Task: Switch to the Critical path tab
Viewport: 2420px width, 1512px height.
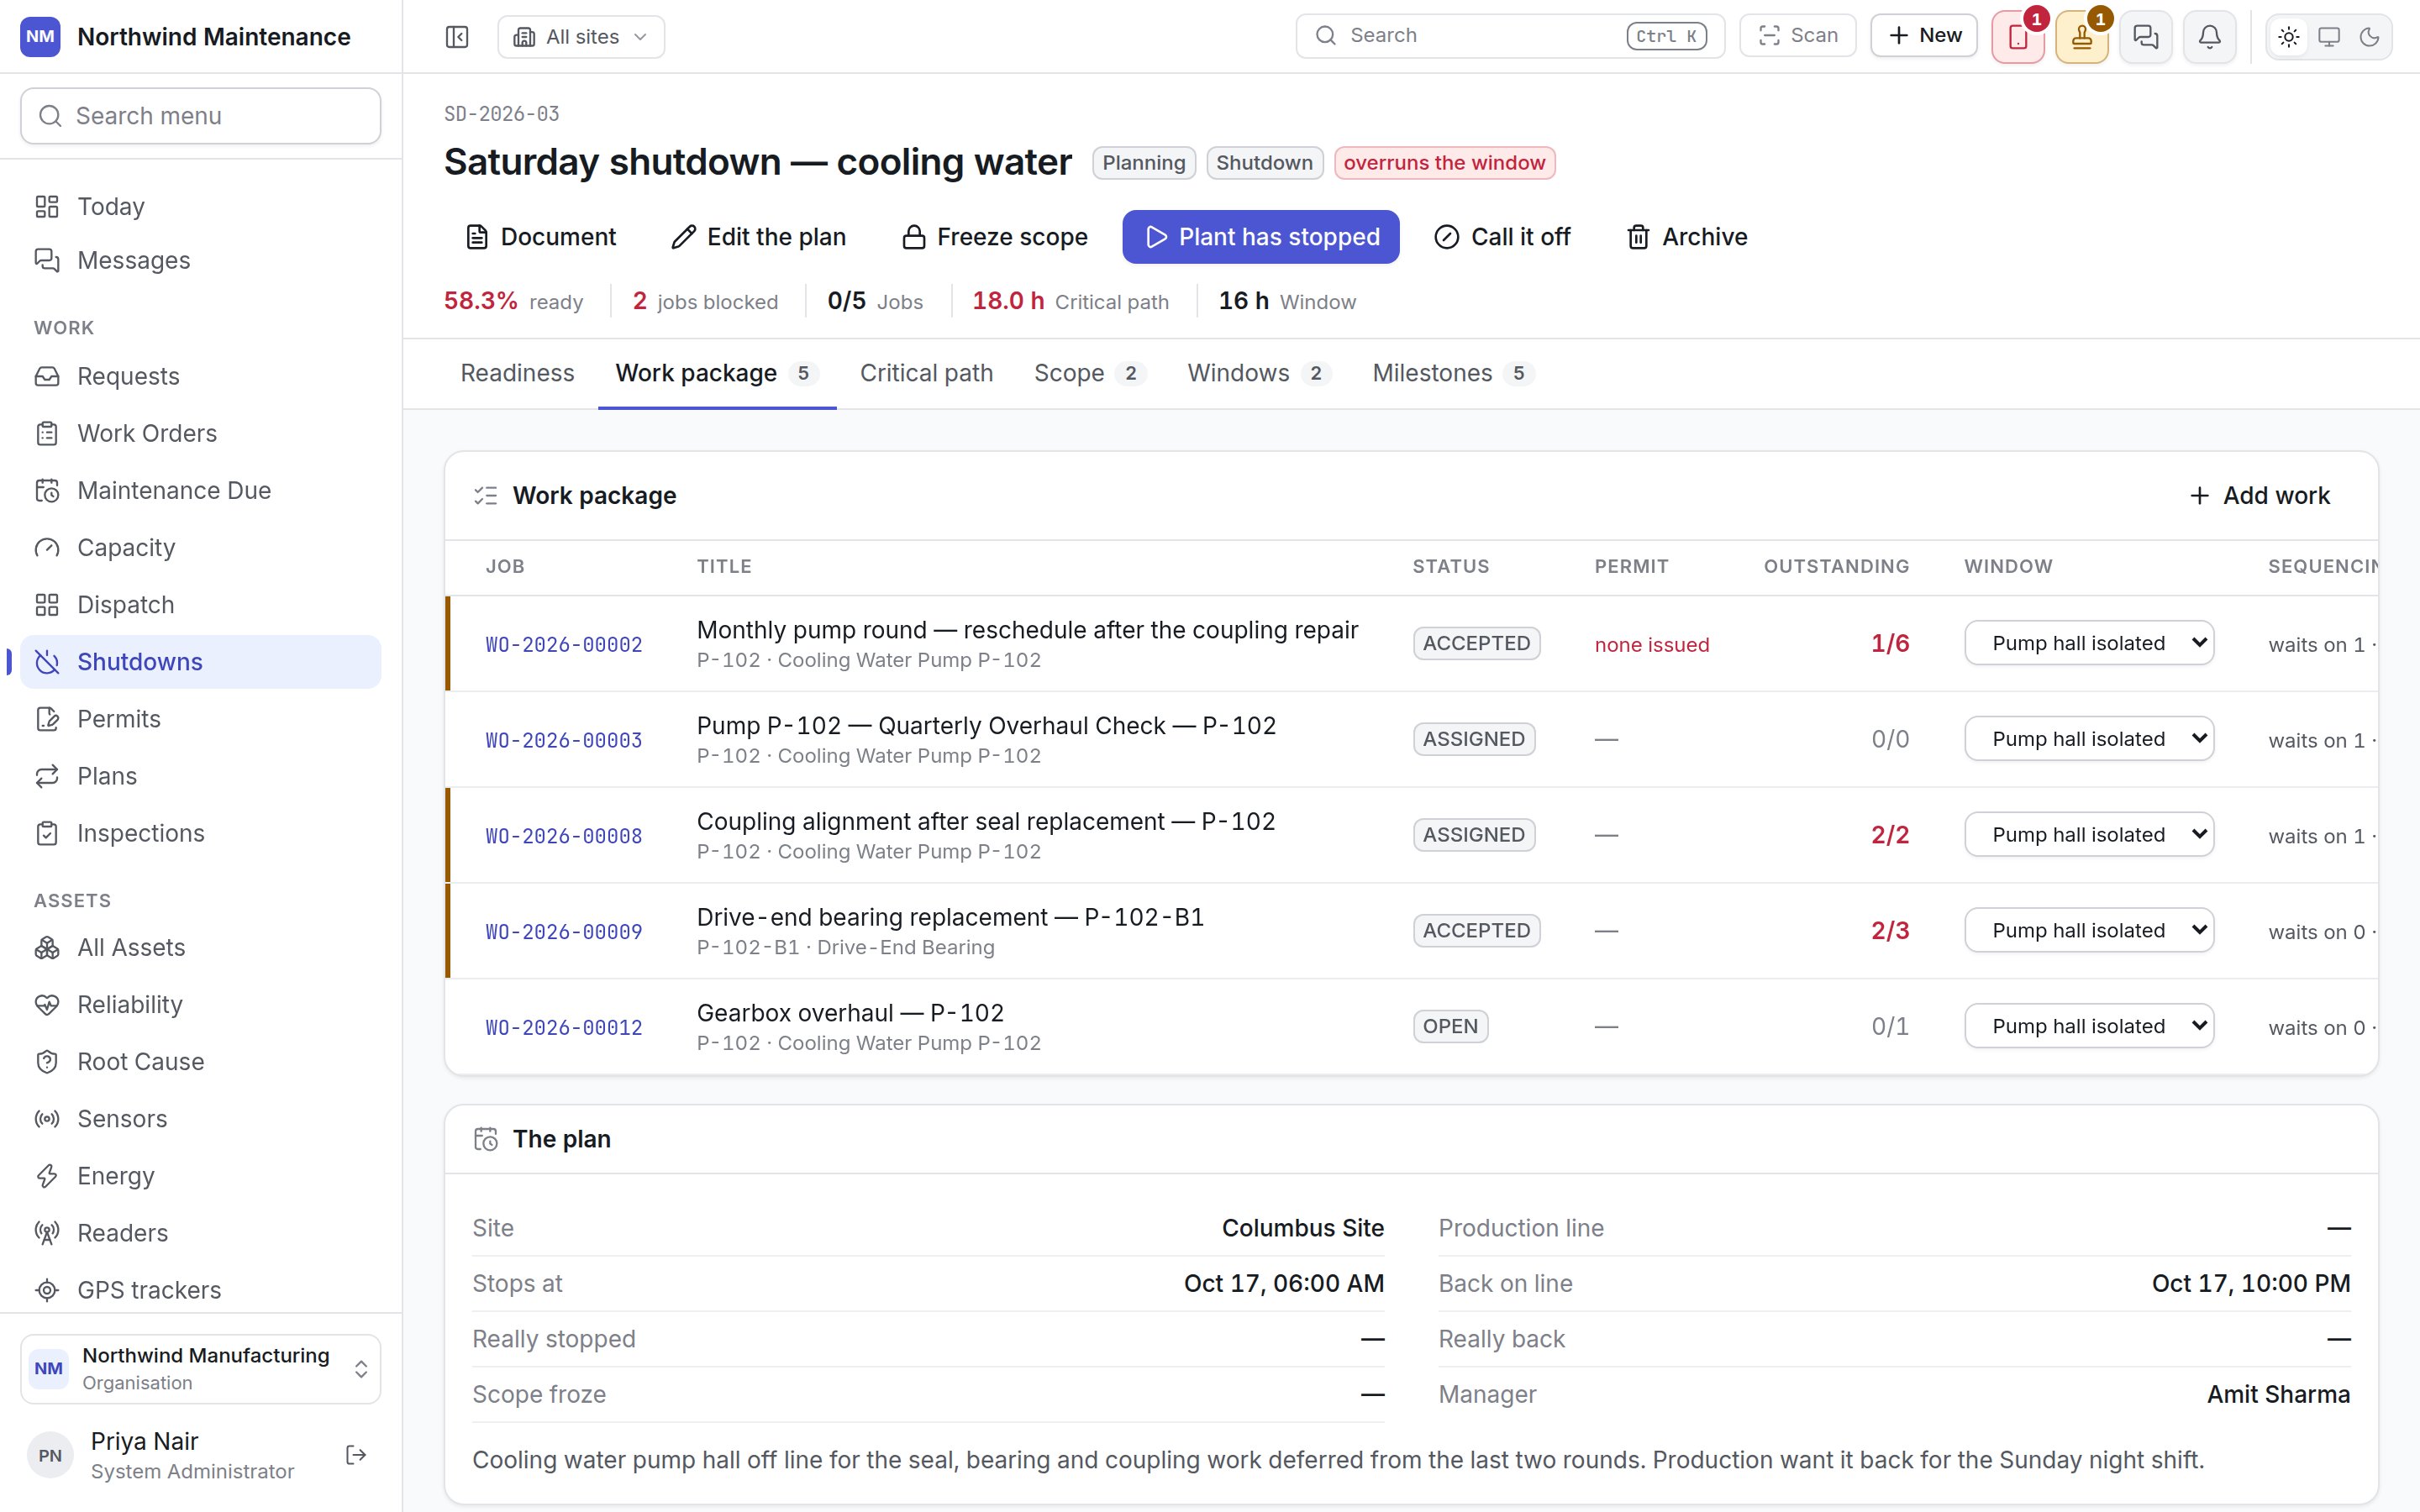Action: coord(926,373)
